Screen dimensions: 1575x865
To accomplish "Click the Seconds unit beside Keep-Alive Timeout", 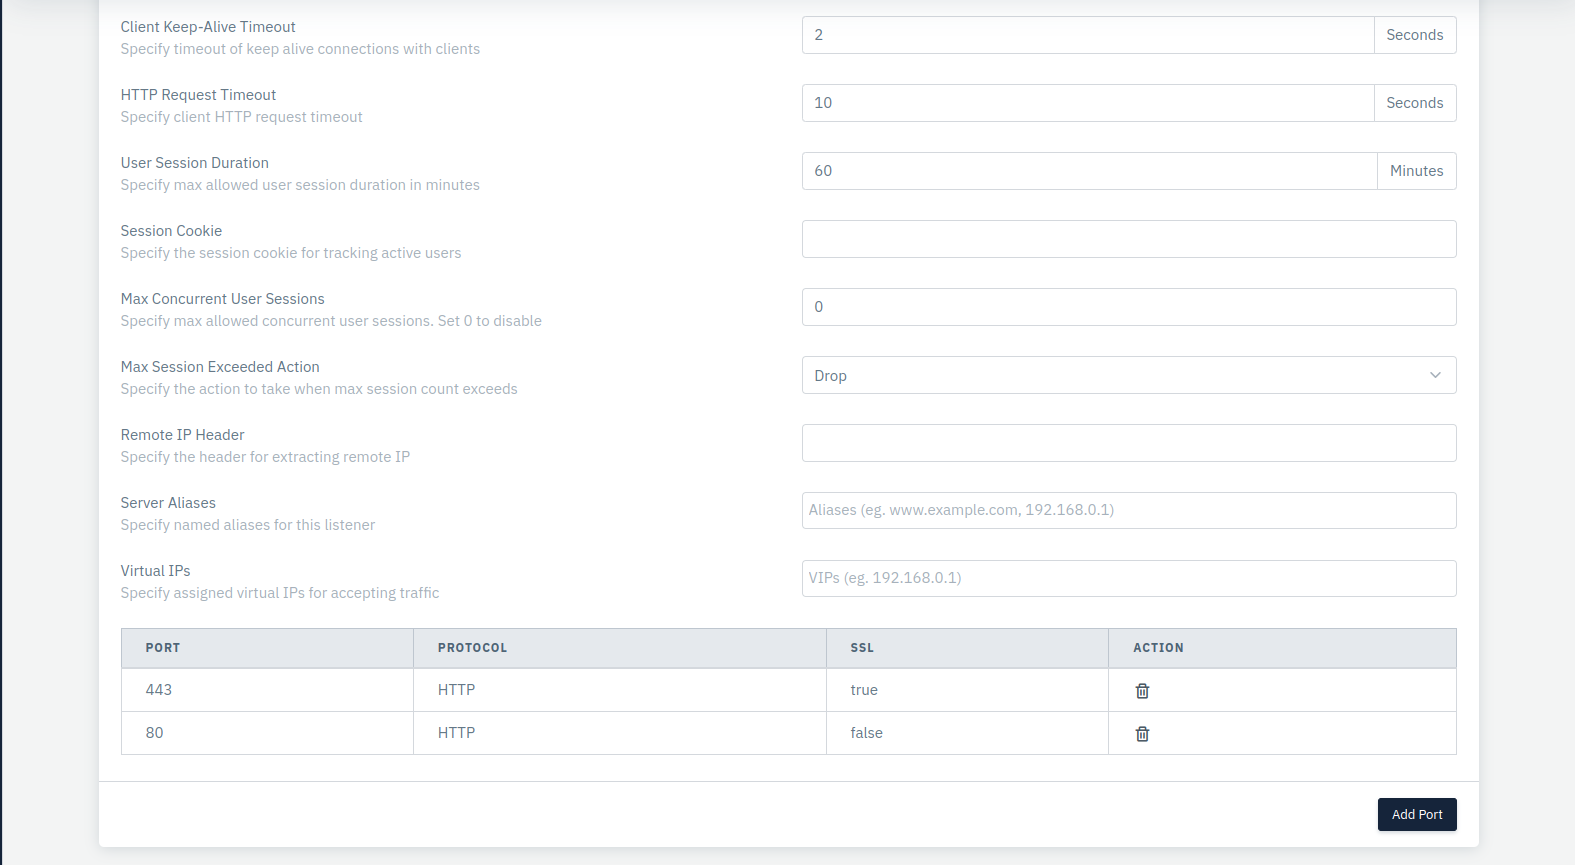I will [1415, 35].
